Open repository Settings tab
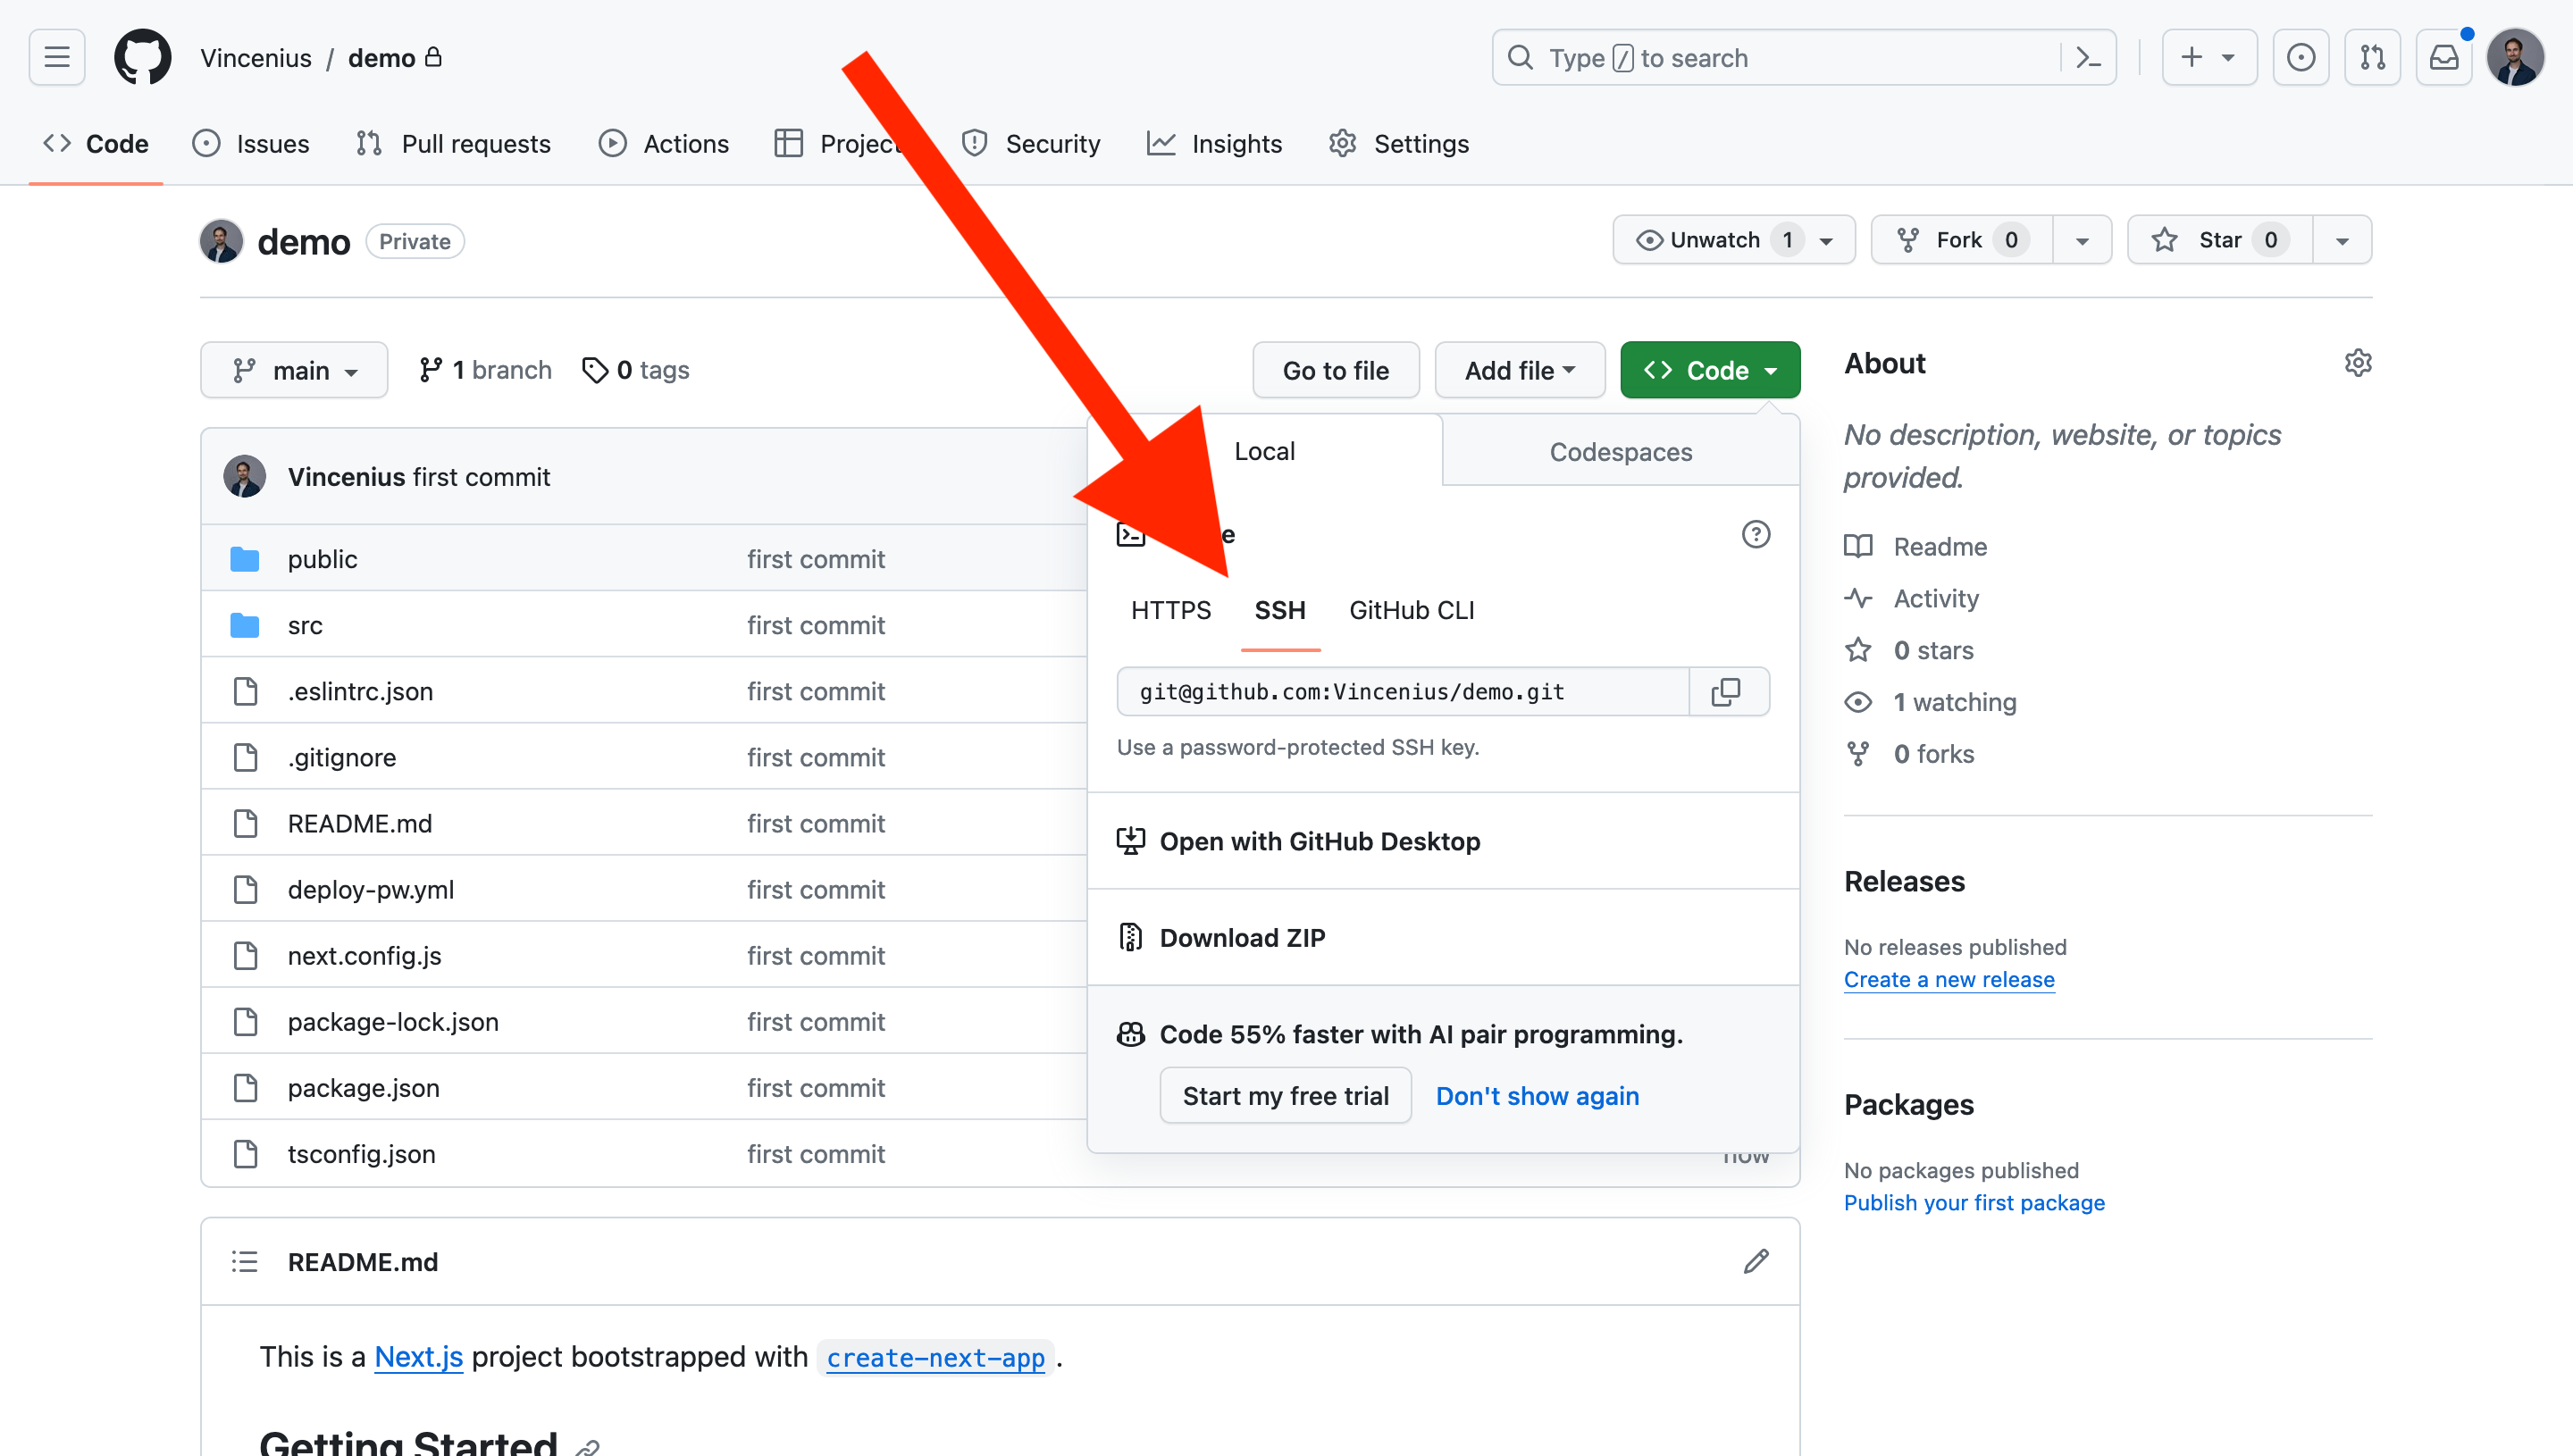The height and width of the screenshot is (1456, 2573). point(1421,143)
